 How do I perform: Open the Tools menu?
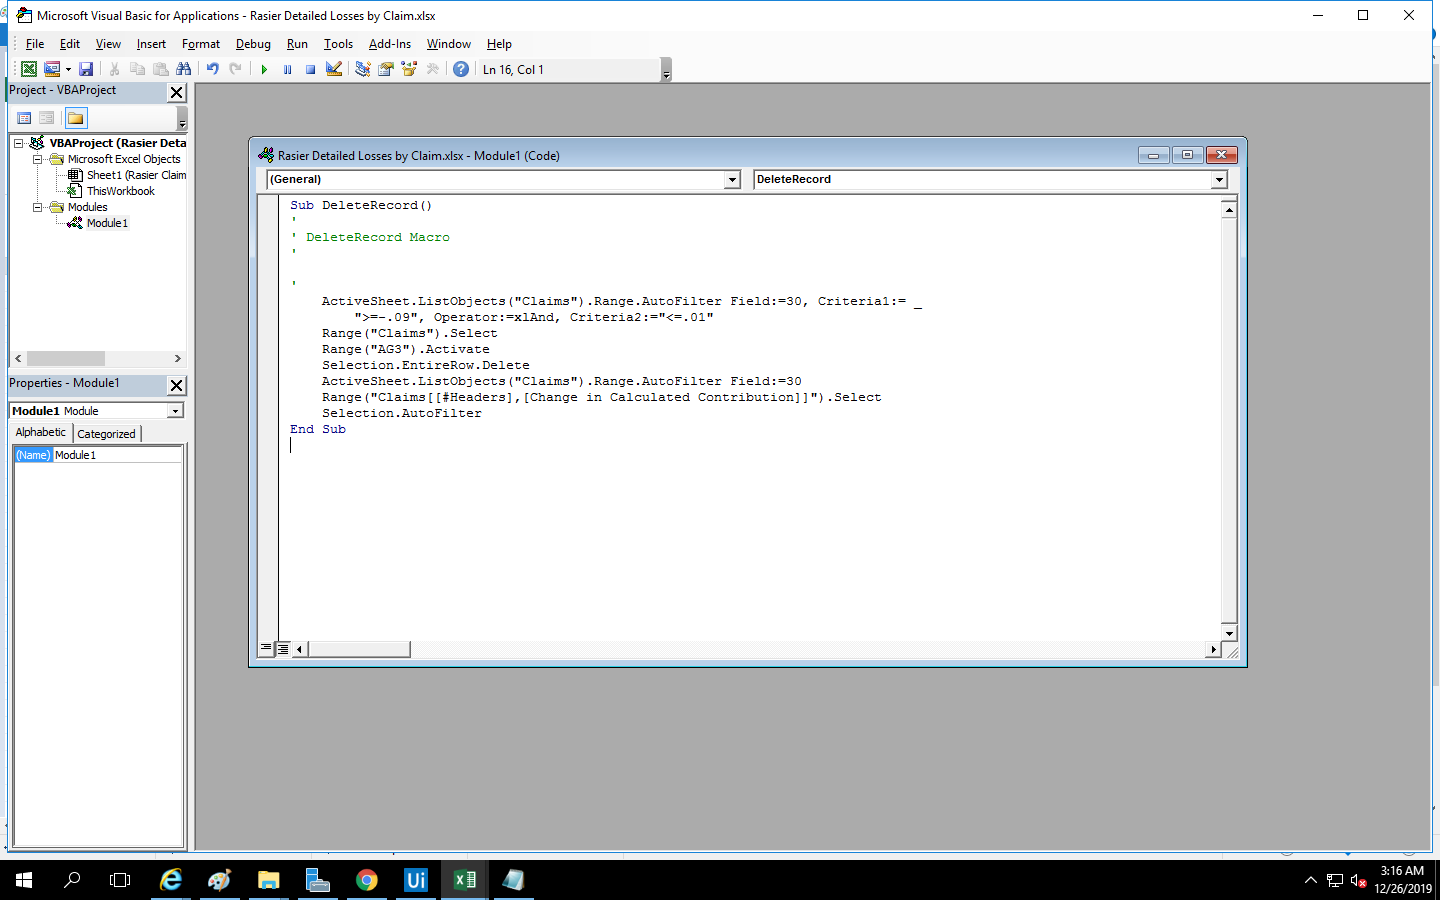click(x=338, y=44)
